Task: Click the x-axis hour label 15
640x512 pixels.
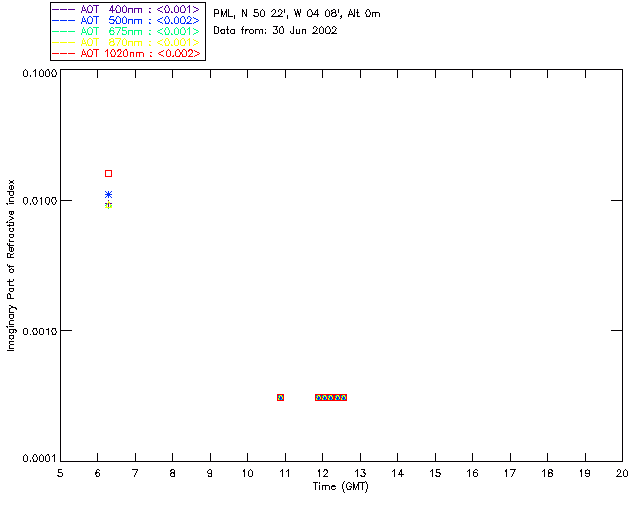Action: [435, 473]
